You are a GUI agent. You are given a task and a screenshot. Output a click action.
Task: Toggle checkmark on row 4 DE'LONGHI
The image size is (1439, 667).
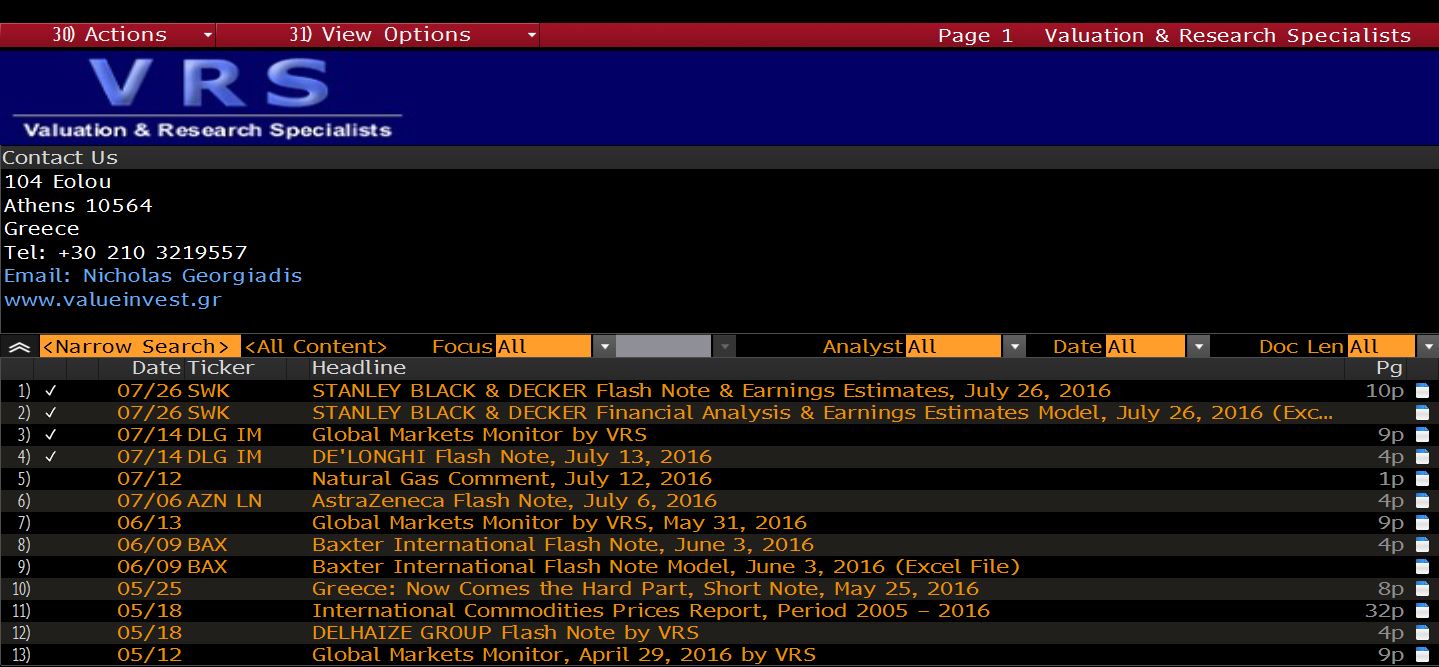51,457
